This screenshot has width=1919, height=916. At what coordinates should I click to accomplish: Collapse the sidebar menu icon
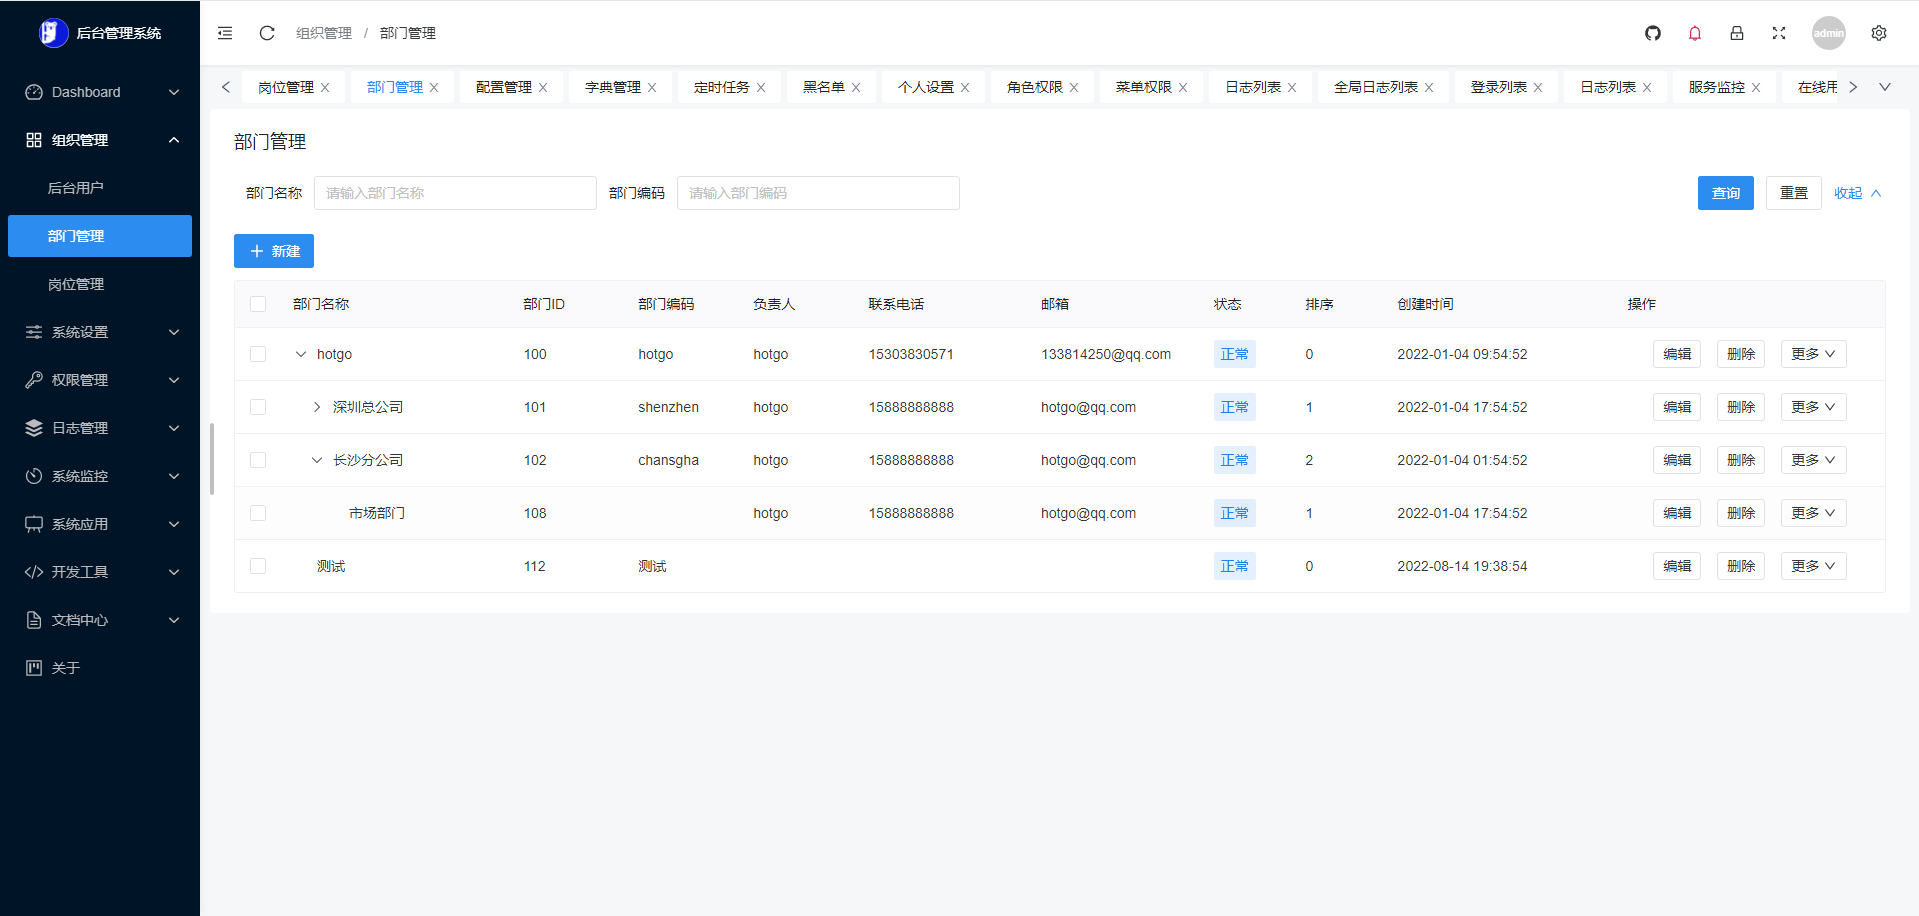pyautogui.click(x=225, y=33)
